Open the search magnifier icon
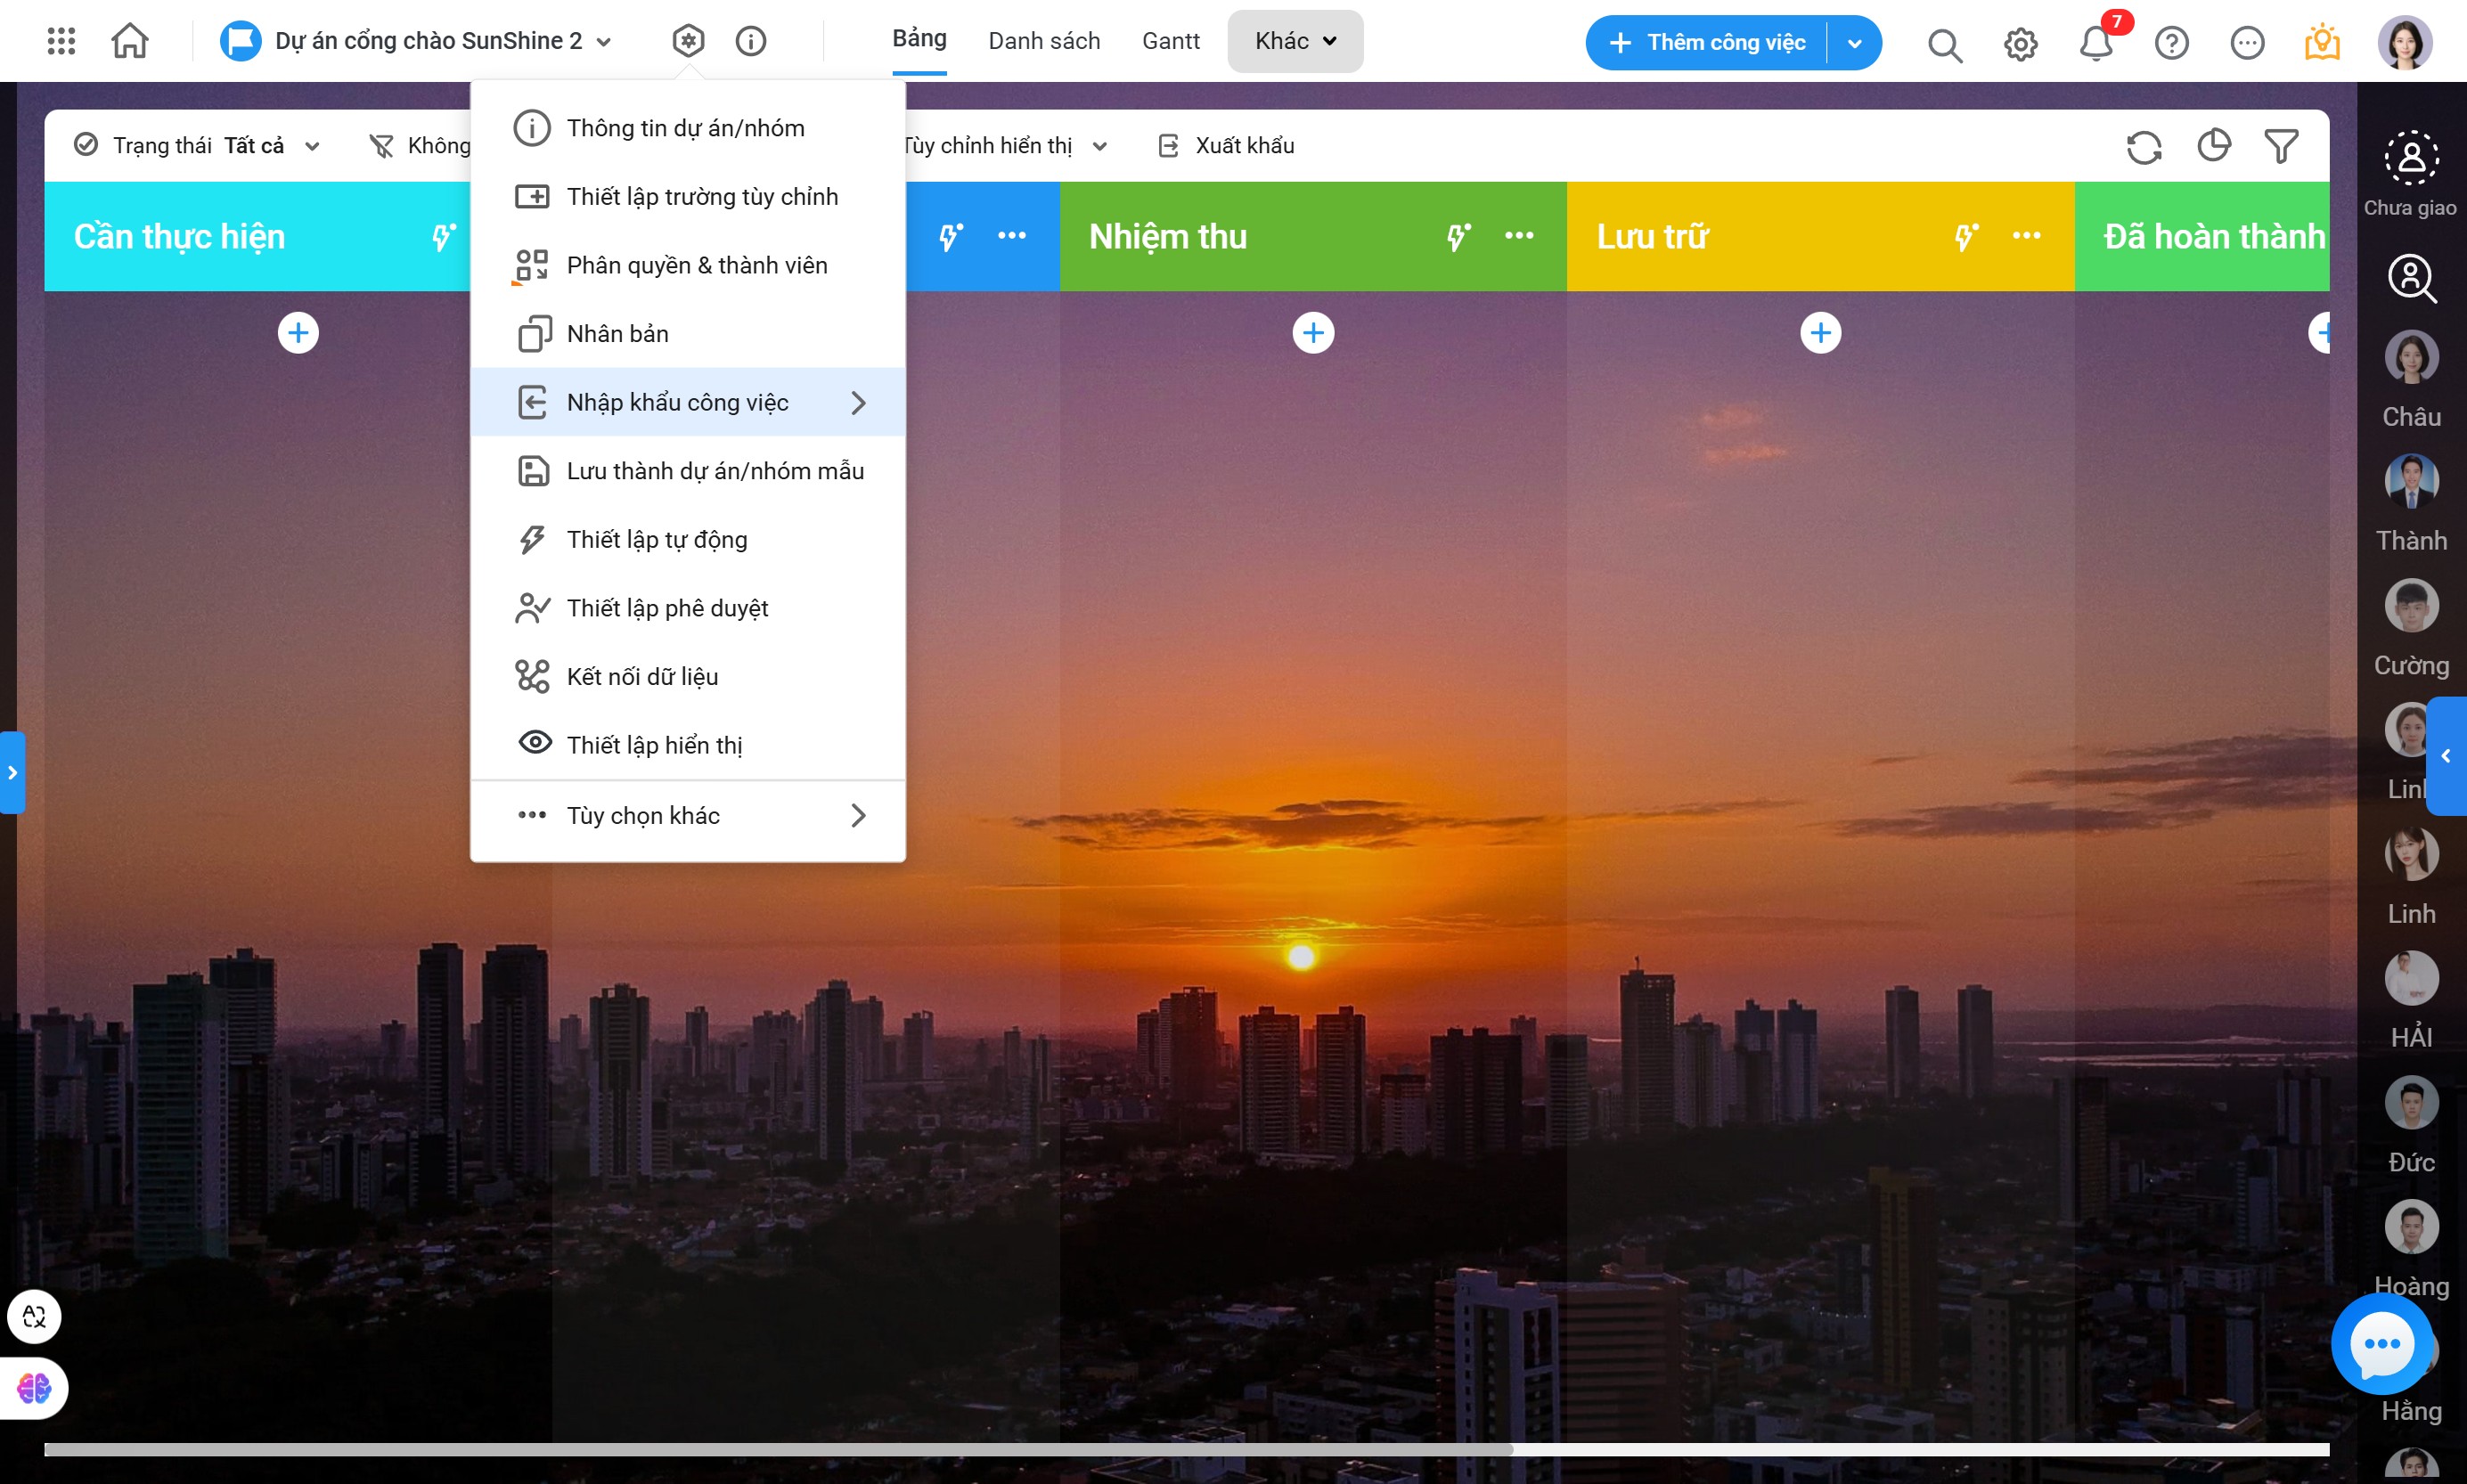The width and height of the screenshot is (2467, 1484). [1944, 44]
